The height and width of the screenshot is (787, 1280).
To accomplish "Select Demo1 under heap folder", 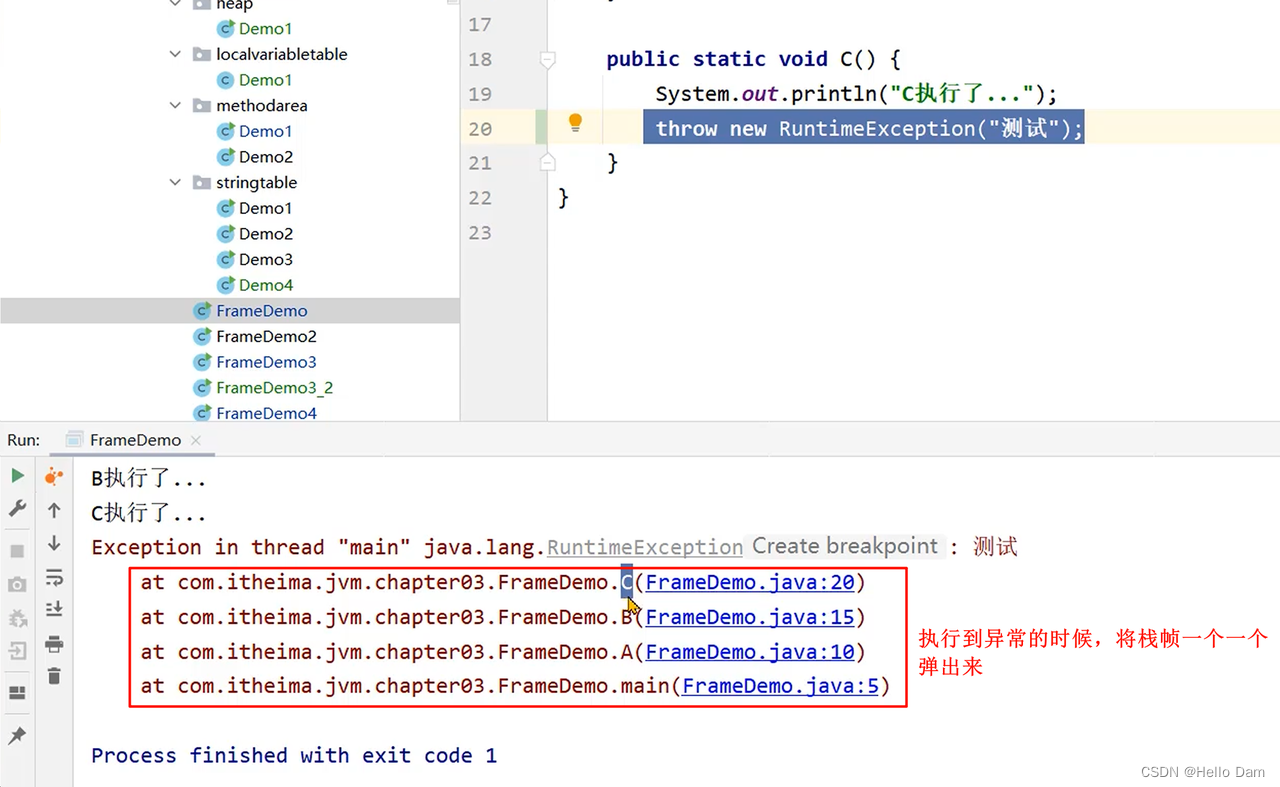I will click(x=265, y=29).
